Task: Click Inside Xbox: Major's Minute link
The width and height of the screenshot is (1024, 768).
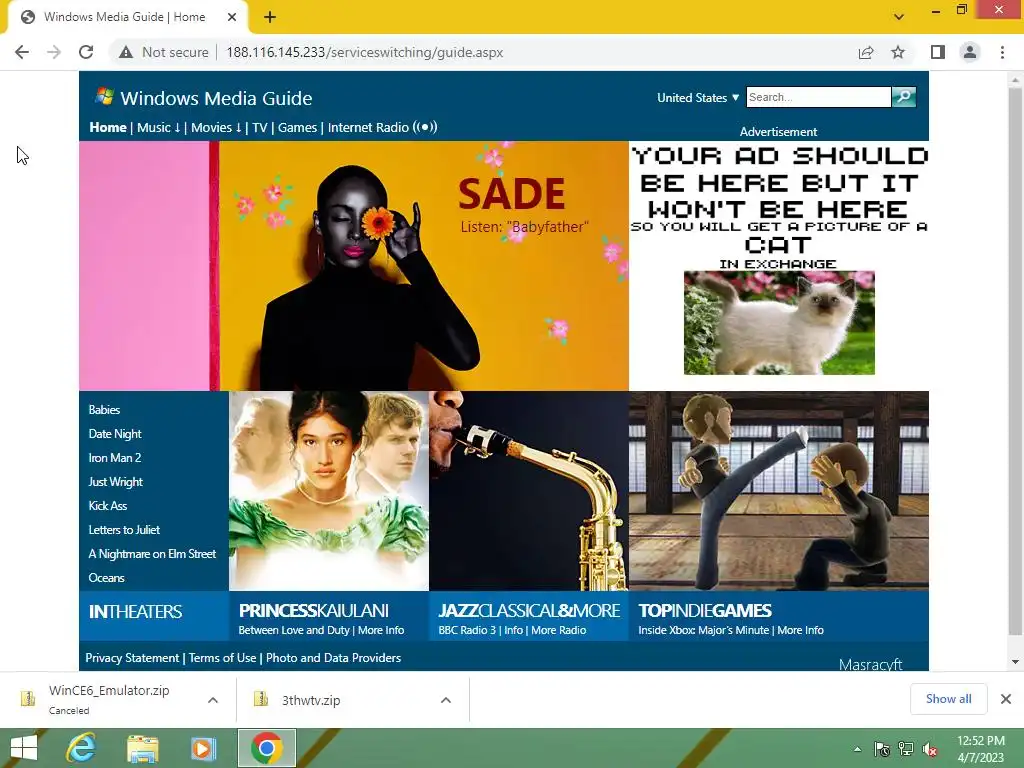Action: tap(703, 630)
